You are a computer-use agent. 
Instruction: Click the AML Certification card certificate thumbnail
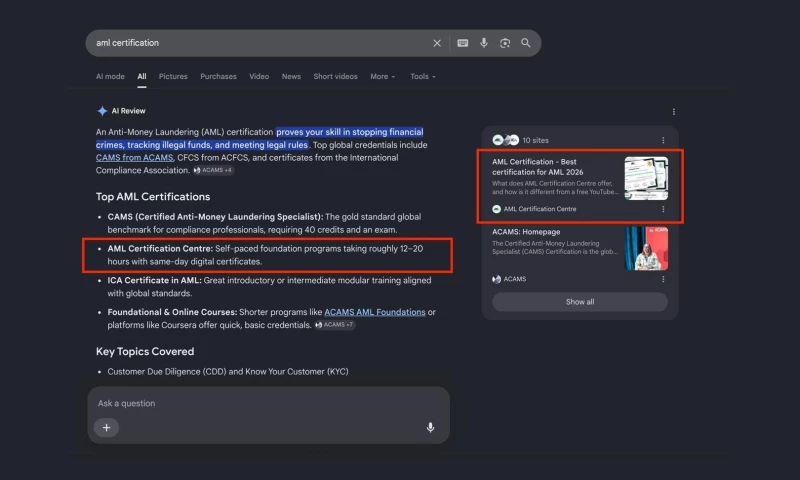pyautogui.click(x=646, y=178)
